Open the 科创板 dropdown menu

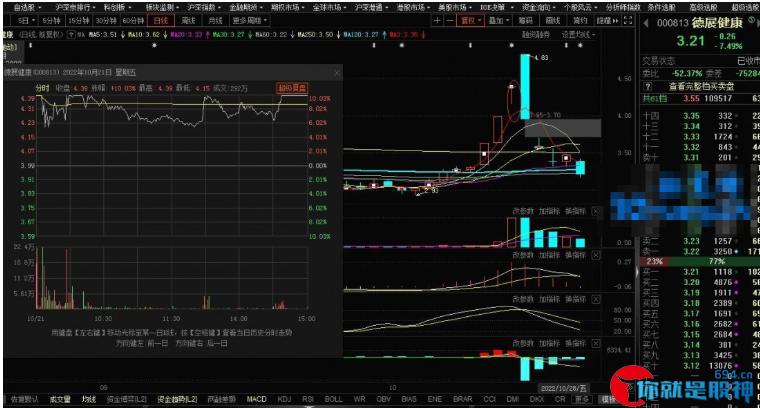click(117, 7)
